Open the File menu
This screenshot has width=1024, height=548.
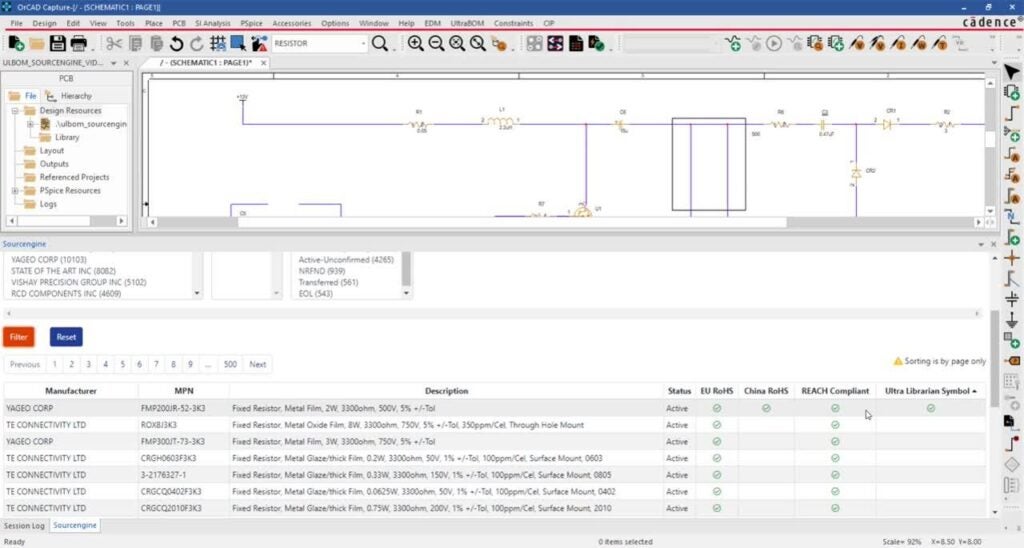(16, 23)
